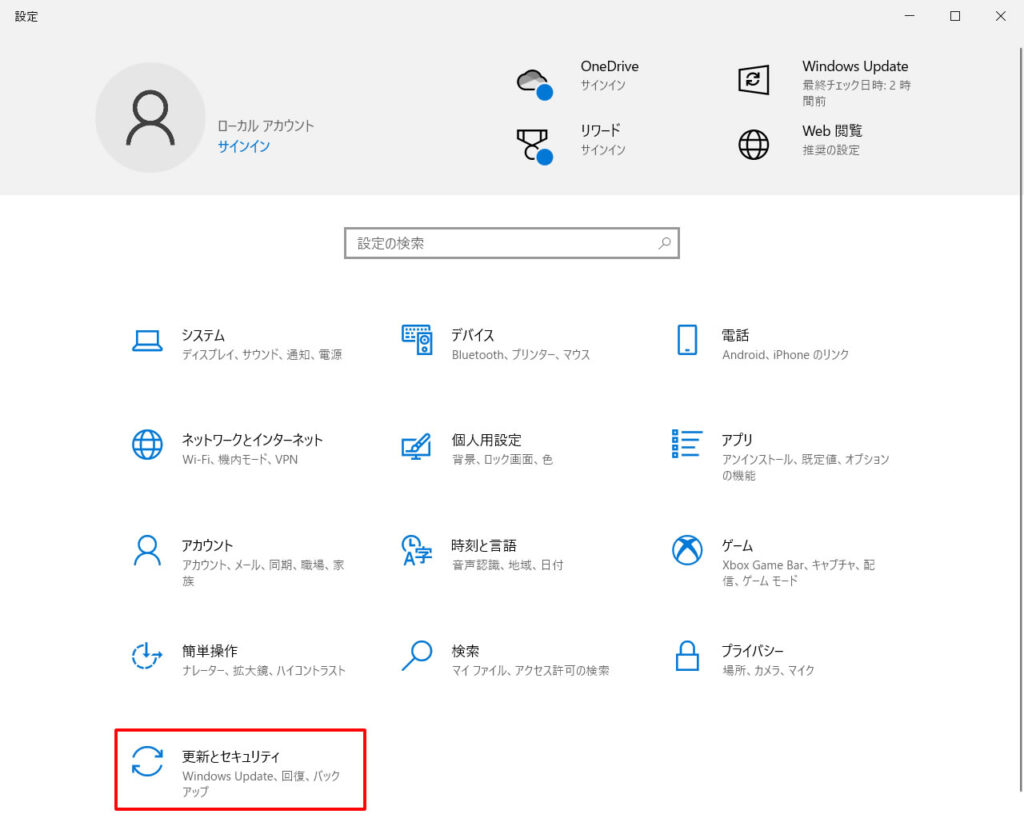Screen dimensions: 1024x822
Task: Open the リワード (Rewards) panel
Action: coord(533,144)
